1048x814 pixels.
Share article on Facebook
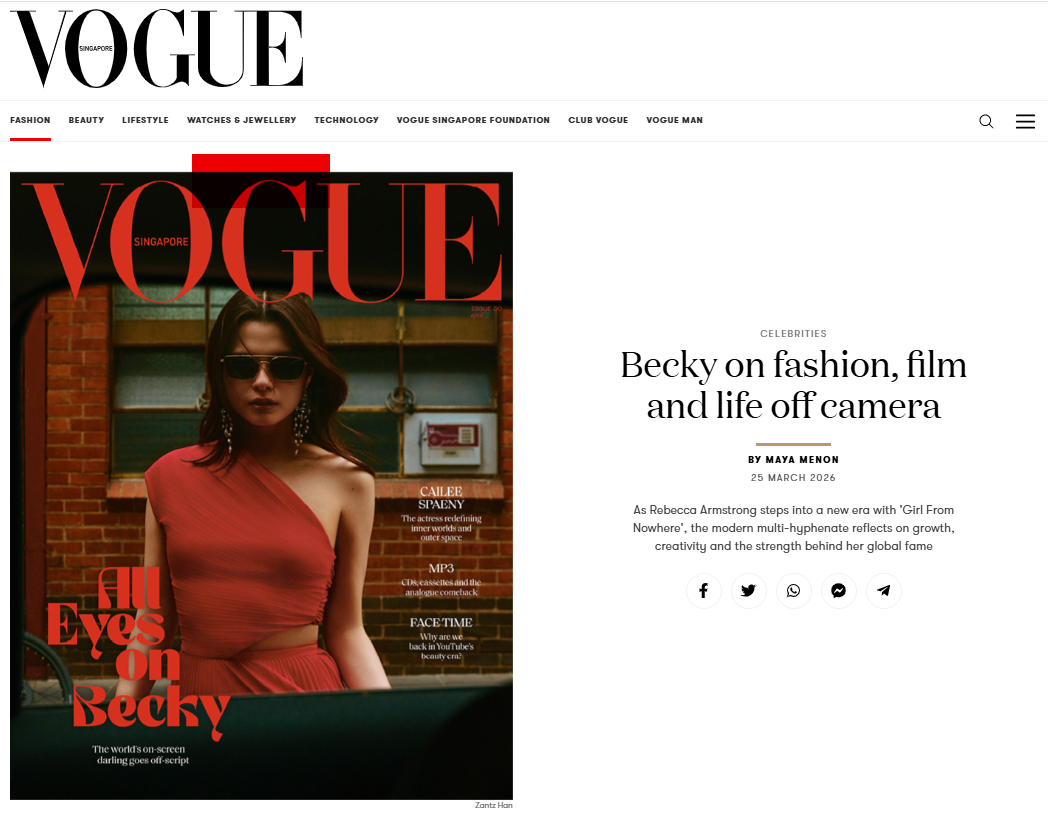tap(704, 591)
